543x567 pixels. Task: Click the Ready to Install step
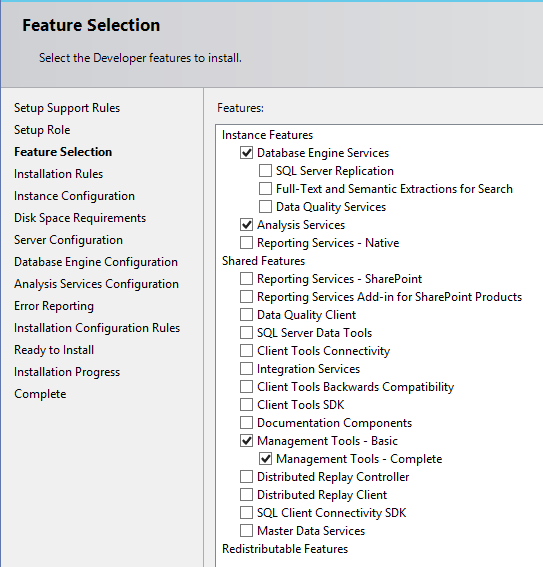click(54, 350)
